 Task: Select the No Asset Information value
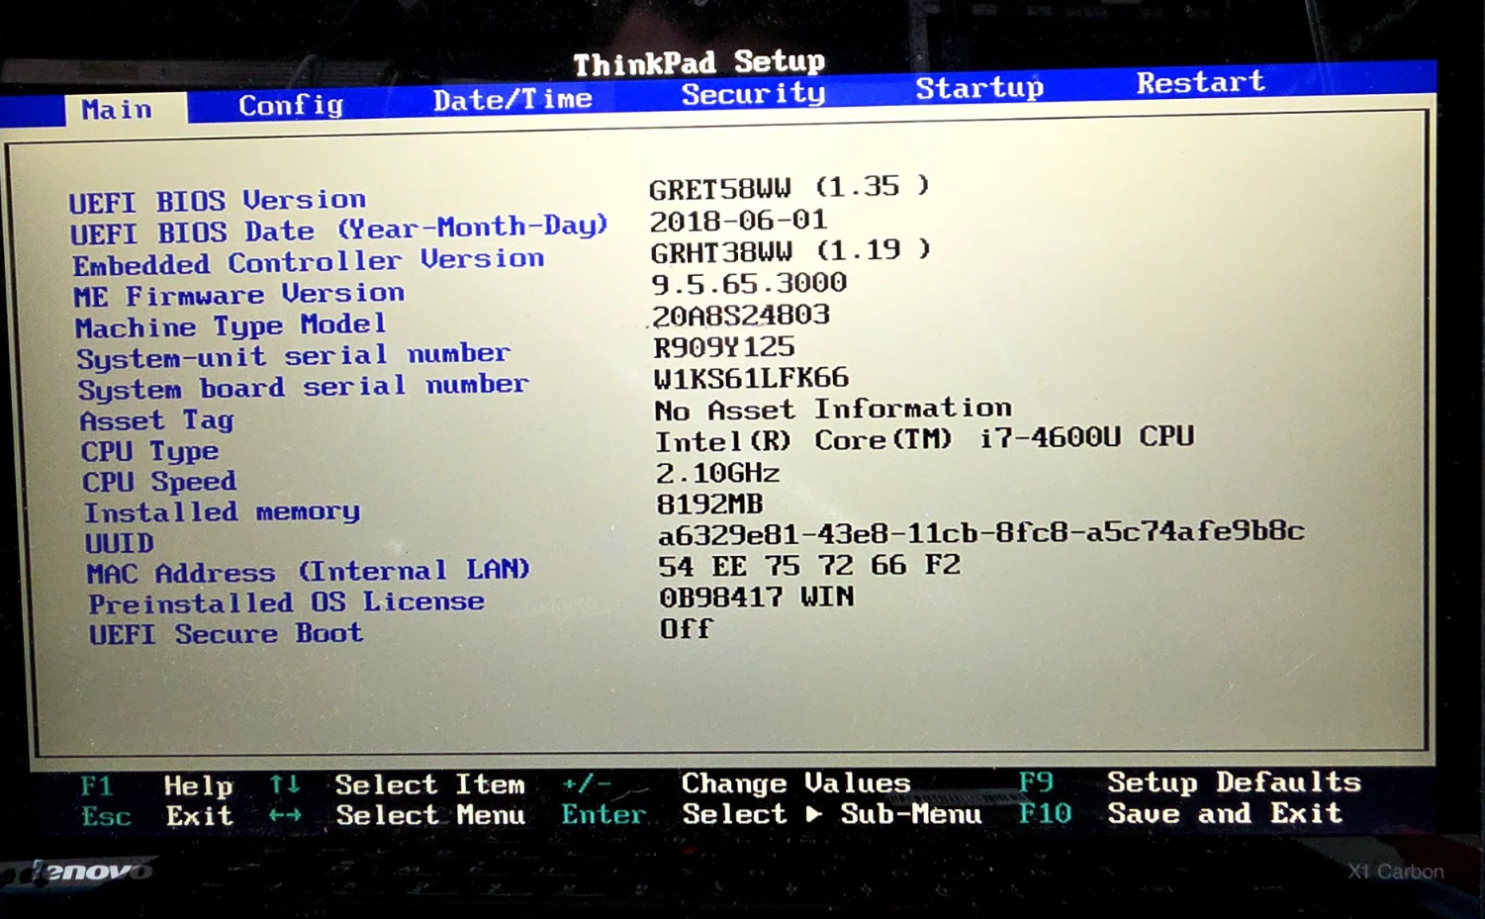pyautogui.click(x=833, y=409)
